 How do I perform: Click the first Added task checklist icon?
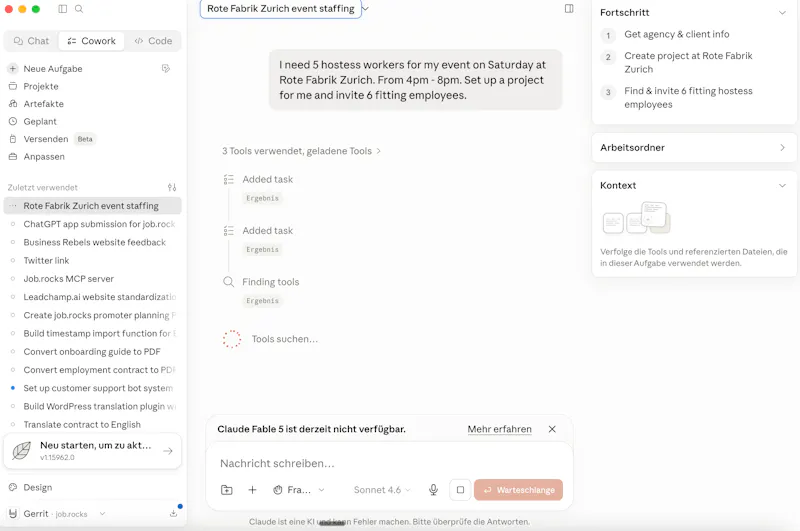(x=229, y=179)
